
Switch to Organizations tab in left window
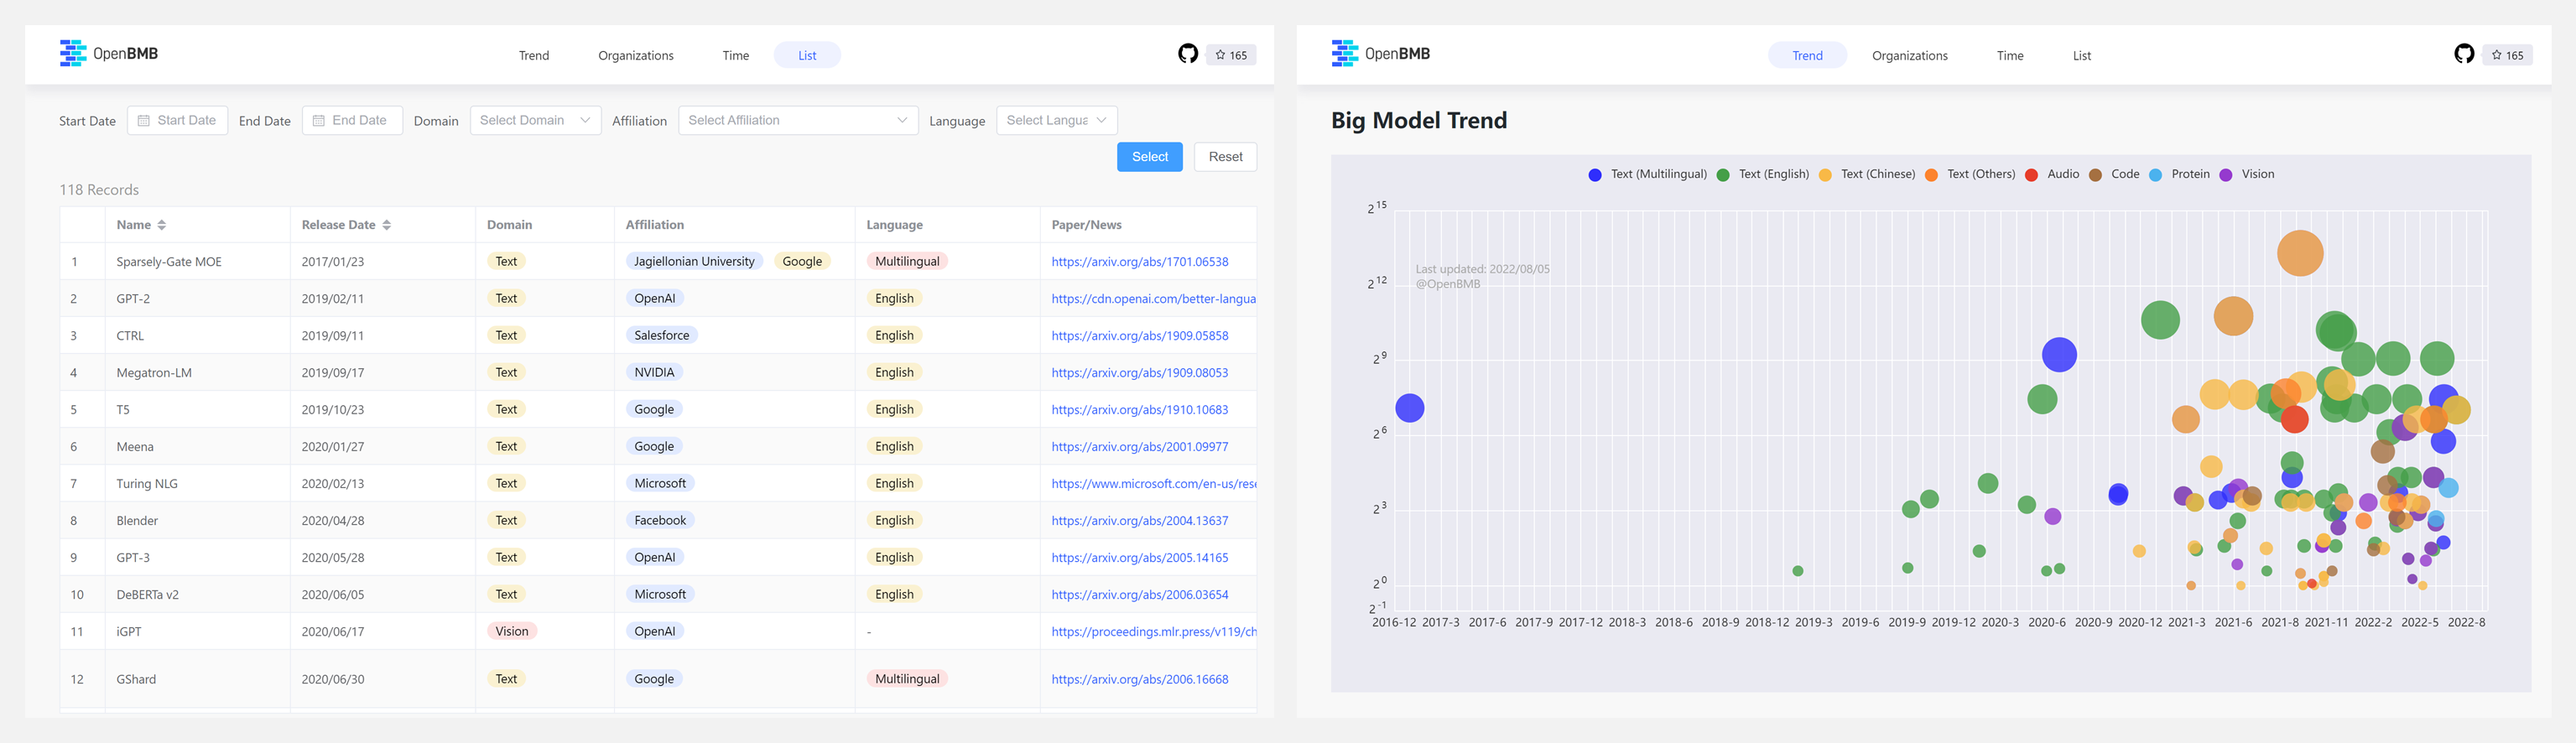point(636,55)
